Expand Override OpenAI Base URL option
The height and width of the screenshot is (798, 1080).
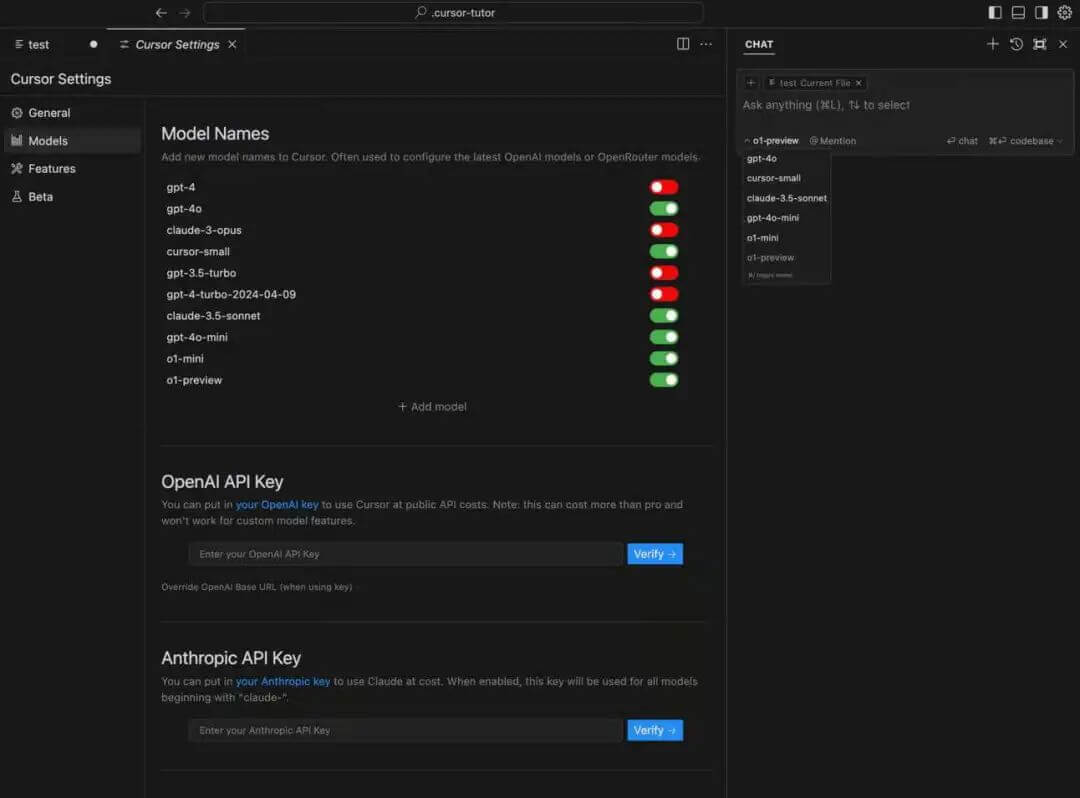click(x=256, y=587)
